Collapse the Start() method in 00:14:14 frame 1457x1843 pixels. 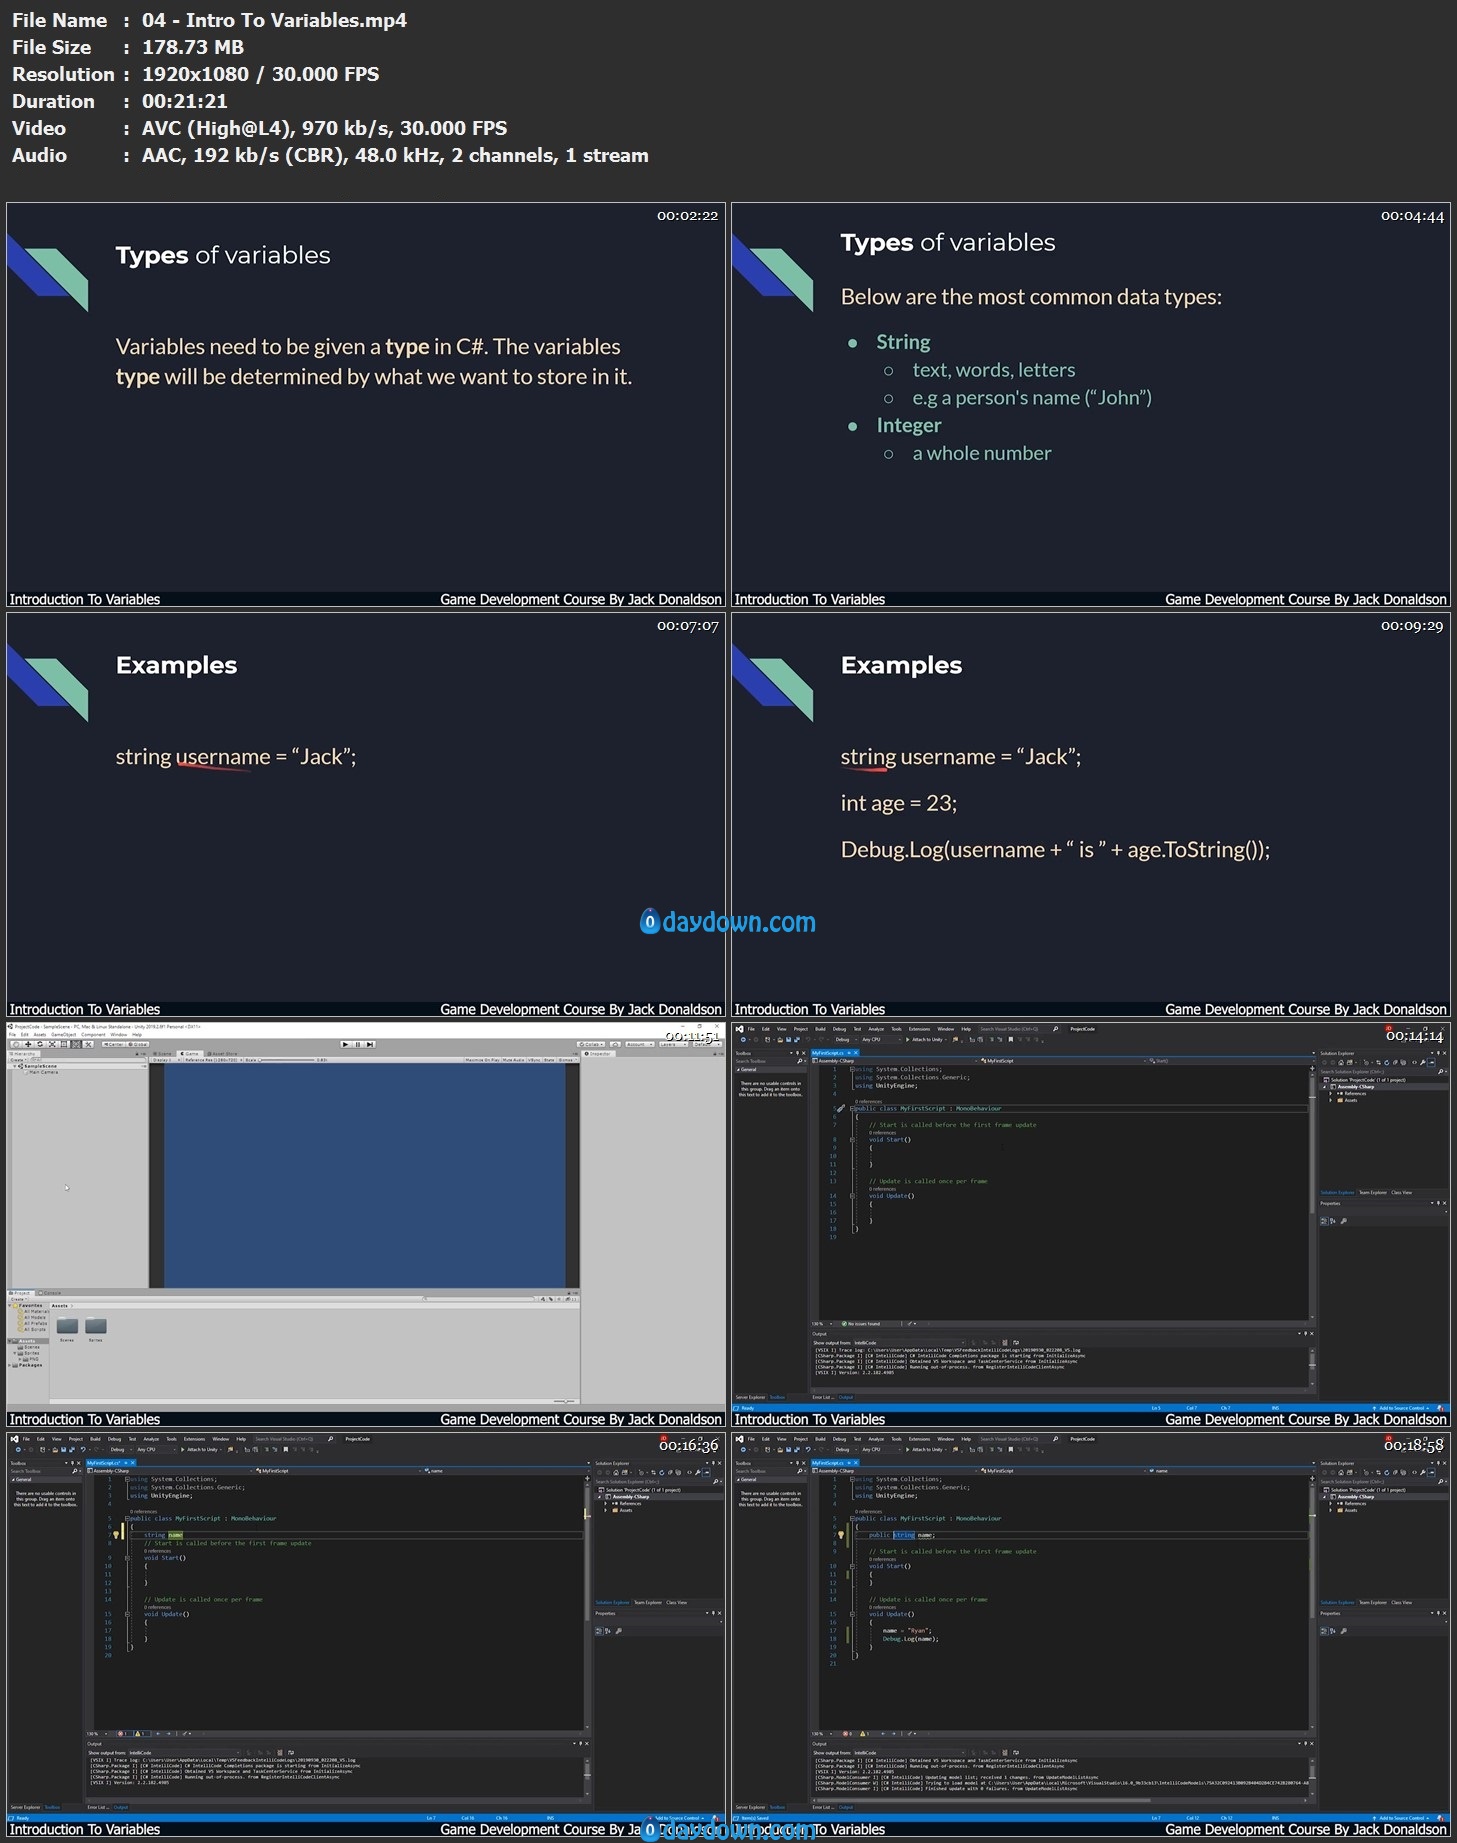852,1139
